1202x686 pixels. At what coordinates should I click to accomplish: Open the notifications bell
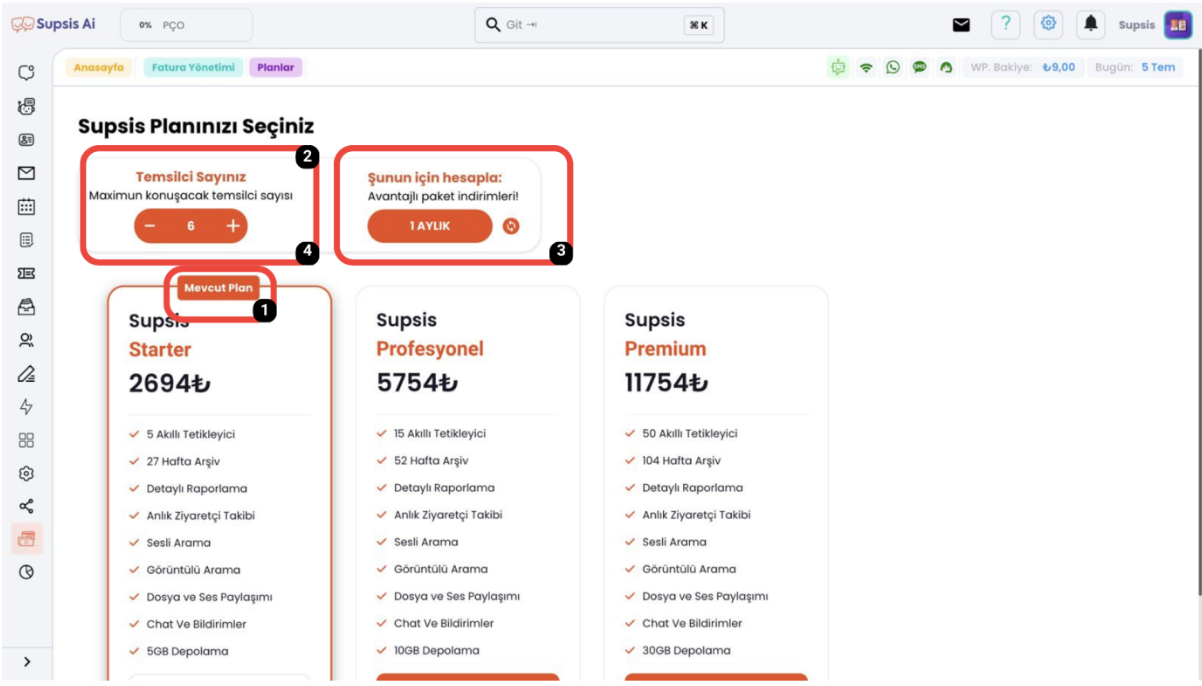[1091, 25]
